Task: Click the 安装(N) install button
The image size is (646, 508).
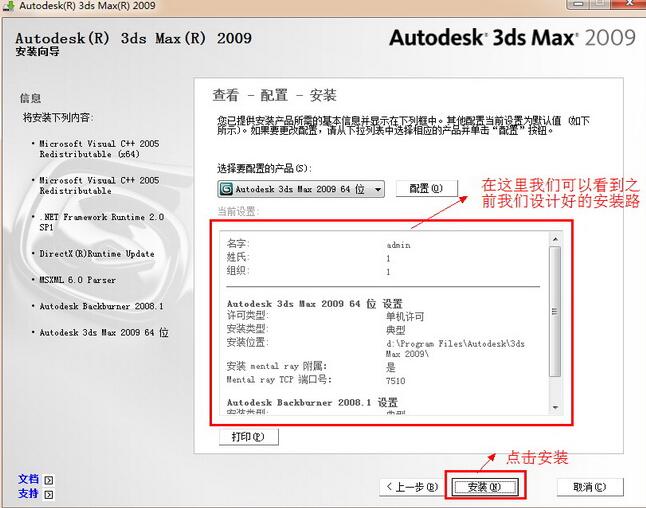Action: [485, 487]
